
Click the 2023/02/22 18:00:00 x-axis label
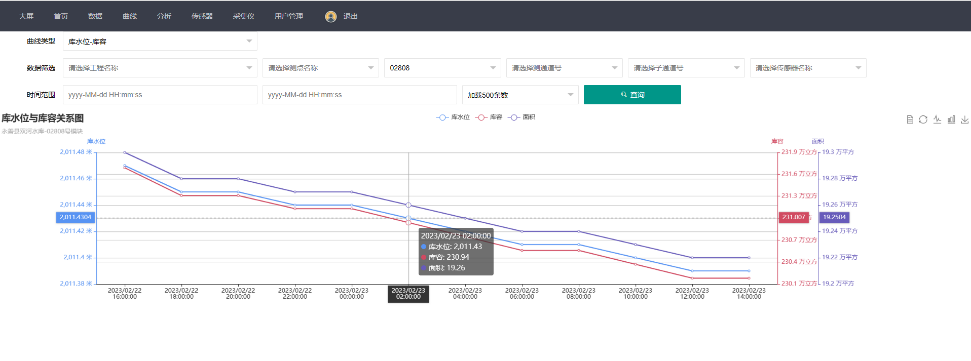coord(182,294)
